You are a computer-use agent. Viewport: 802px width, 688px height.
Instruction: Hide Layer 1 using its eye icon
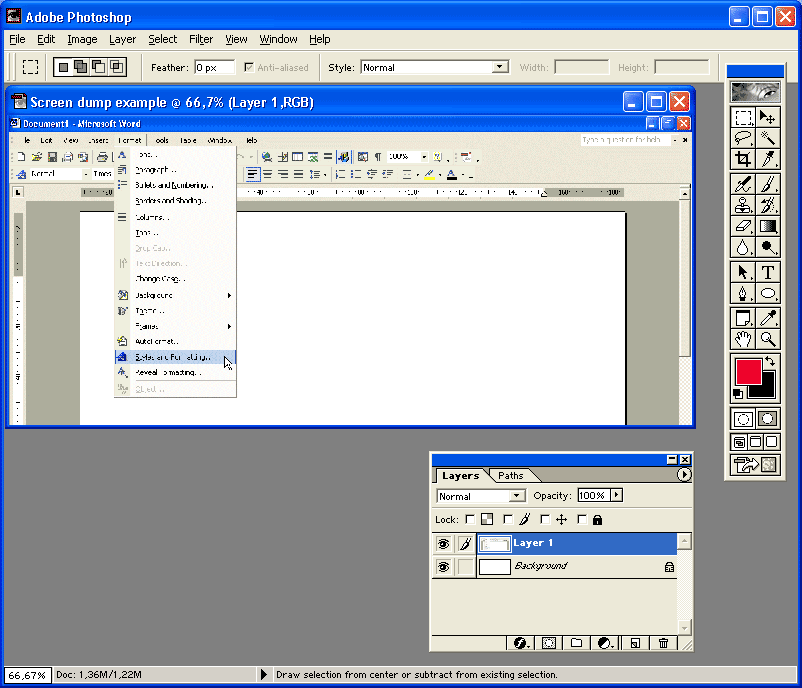(443, 544)
